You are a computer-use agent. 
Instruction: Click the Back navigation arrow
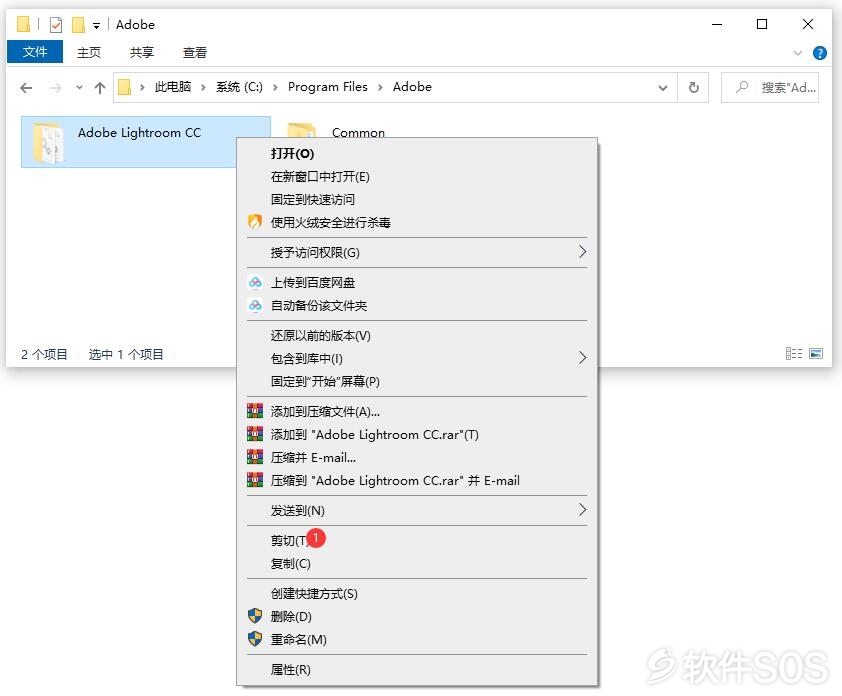pos(26,88)
